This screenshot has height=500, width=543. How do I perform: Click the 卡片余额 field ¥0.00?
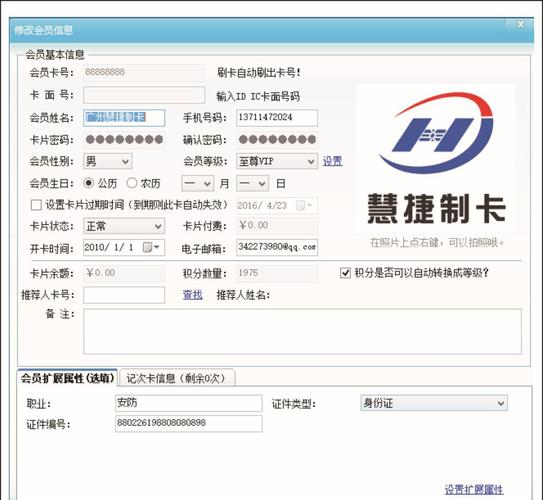[x=124, y=273]
